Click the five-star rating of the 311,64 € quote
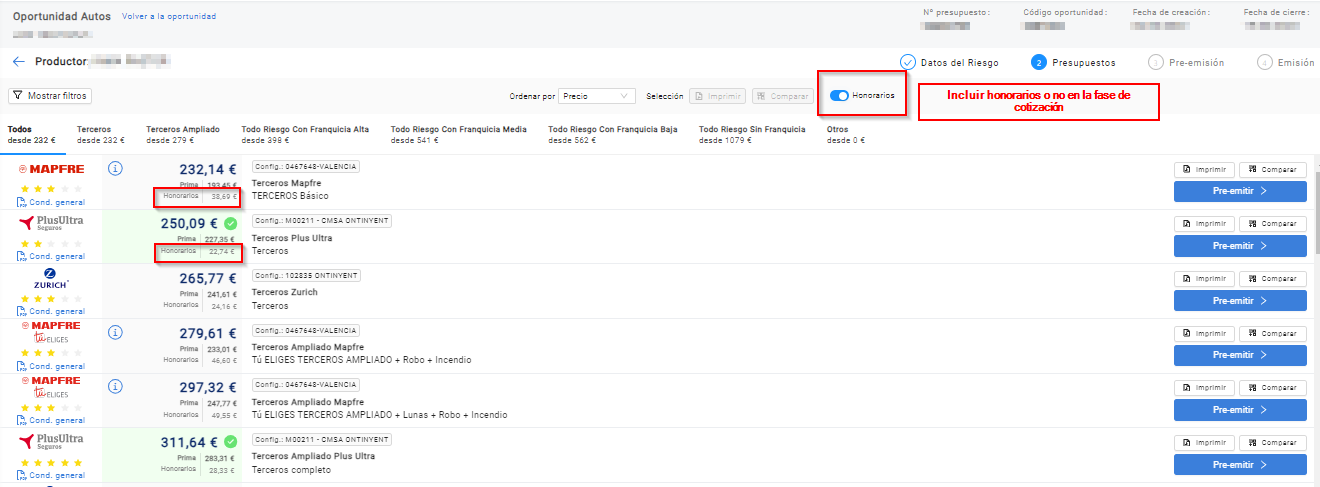The width and height of the screenshot is (1320, 487). 51,462
